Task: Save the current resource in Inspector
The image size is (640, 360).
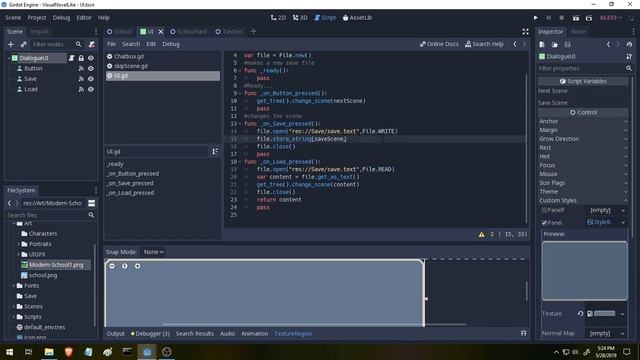Action: pyautogui.click(x=567, y=44)
